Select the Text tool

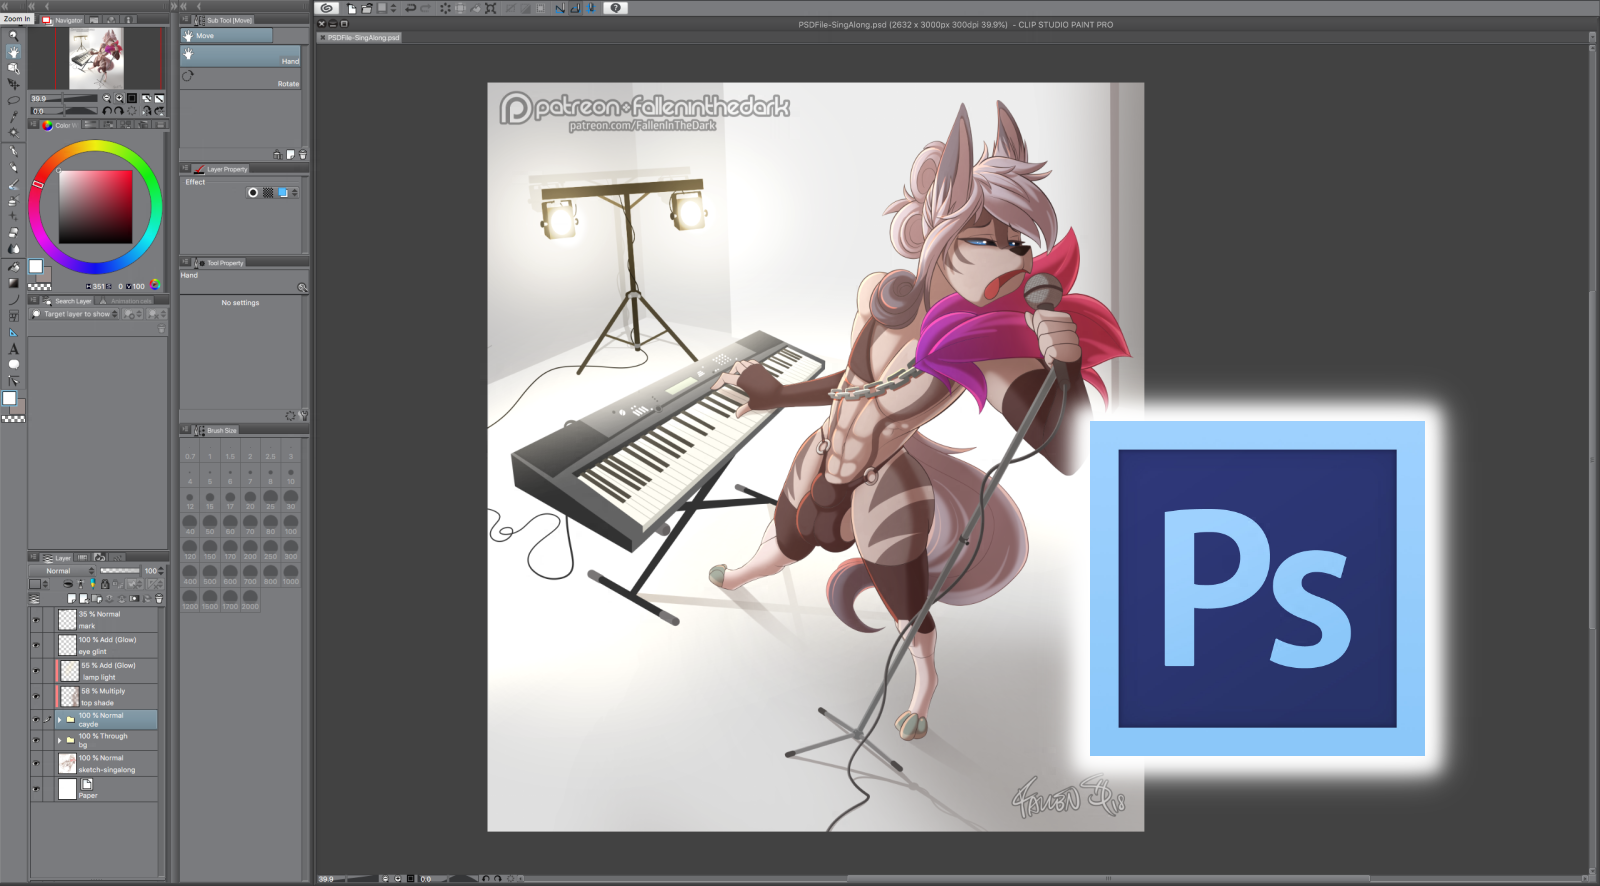[x=13, y=349]
